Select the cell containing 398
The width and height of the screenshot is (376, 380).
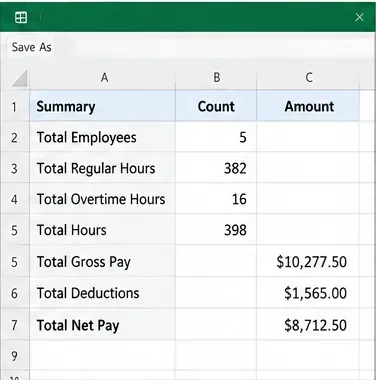pyautogui.click(x=216, y=230)
